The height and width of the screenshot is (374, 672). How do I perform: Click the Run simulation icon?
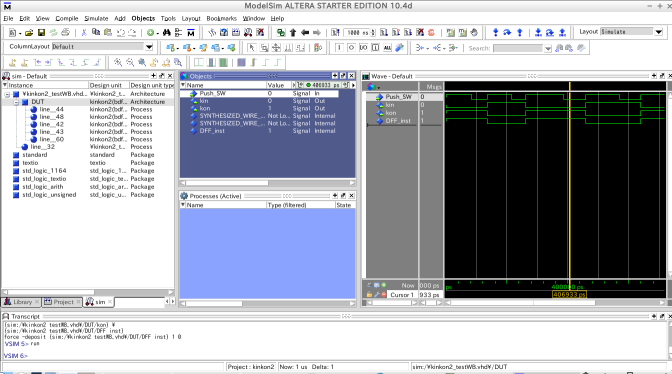[x=384, y=33]
